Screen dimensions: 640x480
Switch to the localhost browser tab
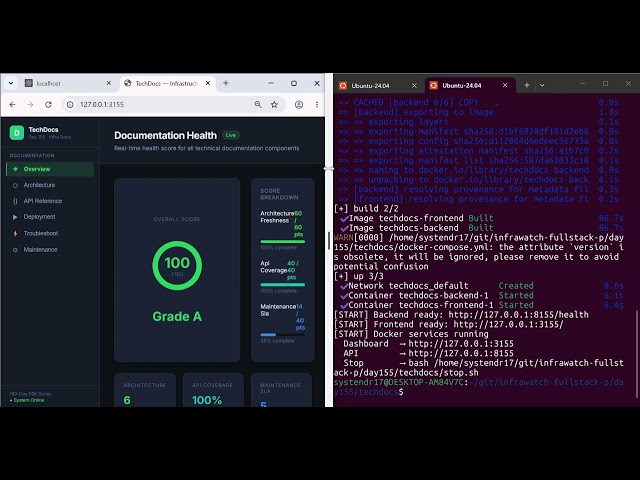[x=68, y=83]
